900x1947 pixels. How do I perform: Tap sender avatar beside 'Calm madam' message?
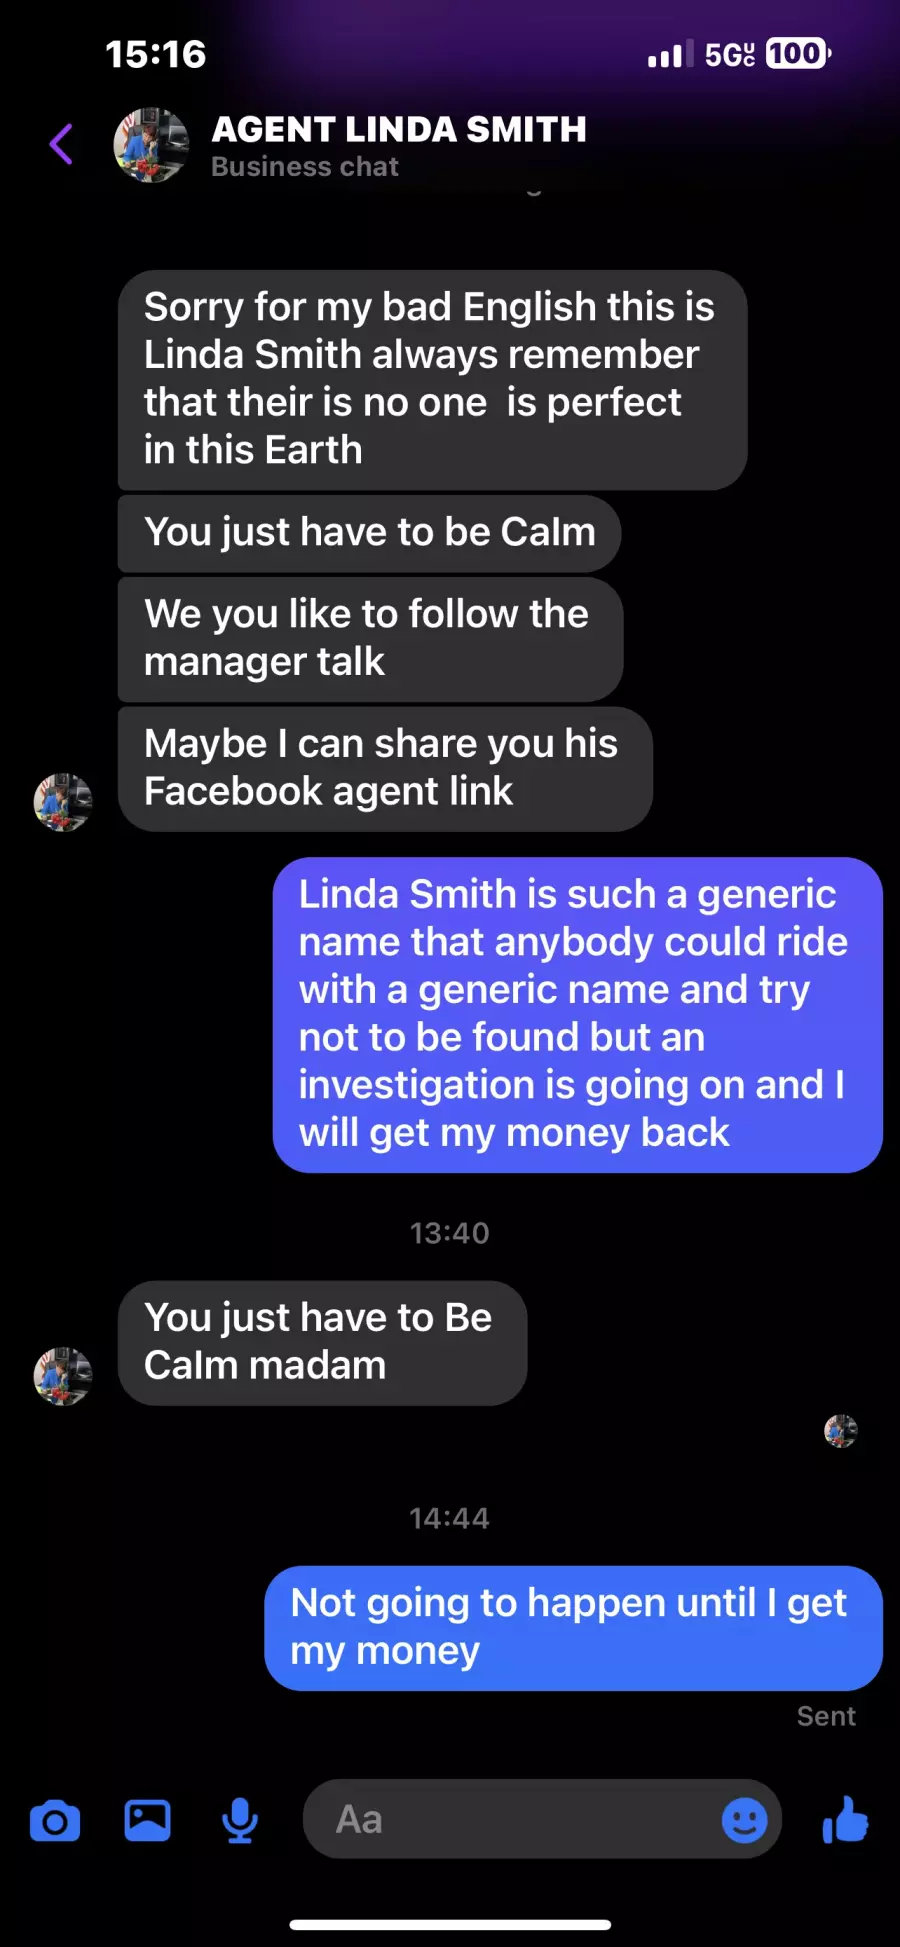63,1376
